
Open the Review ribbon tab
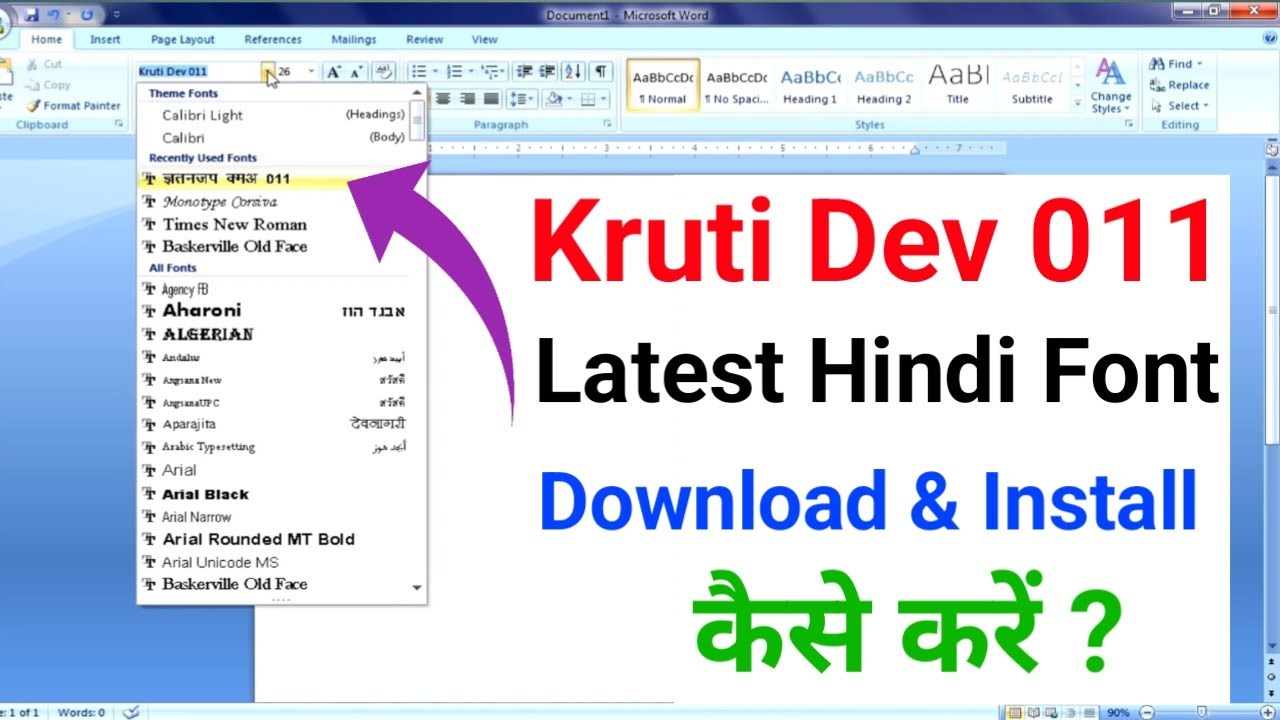[x=425, y=39]
